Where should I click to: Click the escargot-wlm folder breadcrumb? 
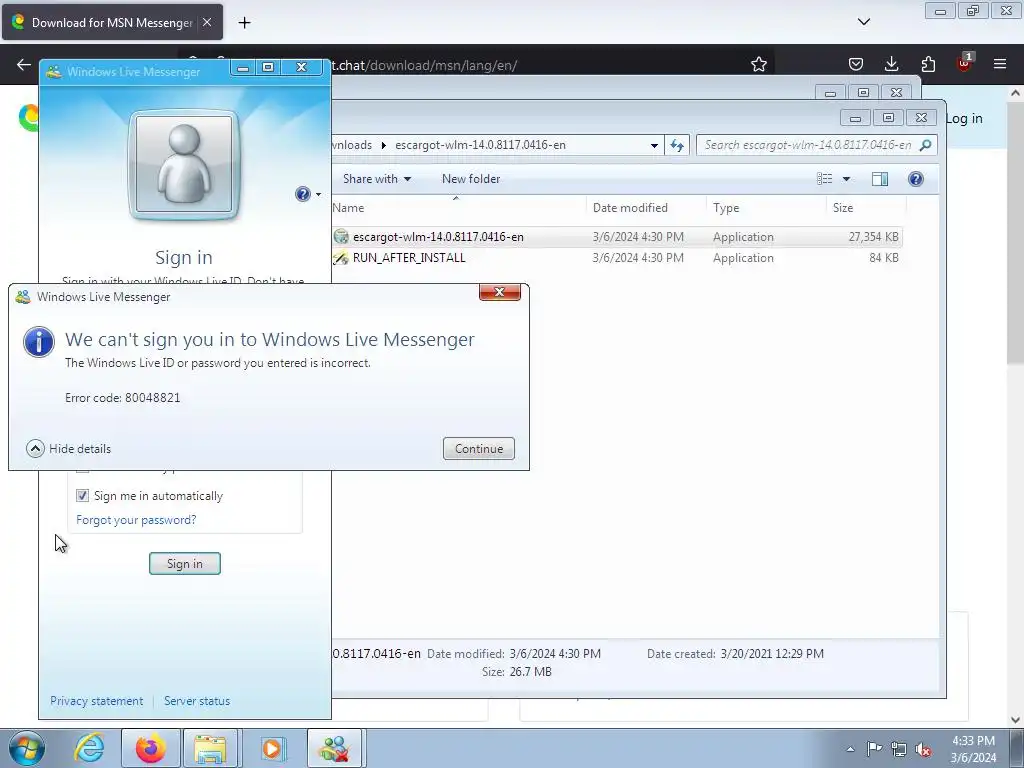480,145
